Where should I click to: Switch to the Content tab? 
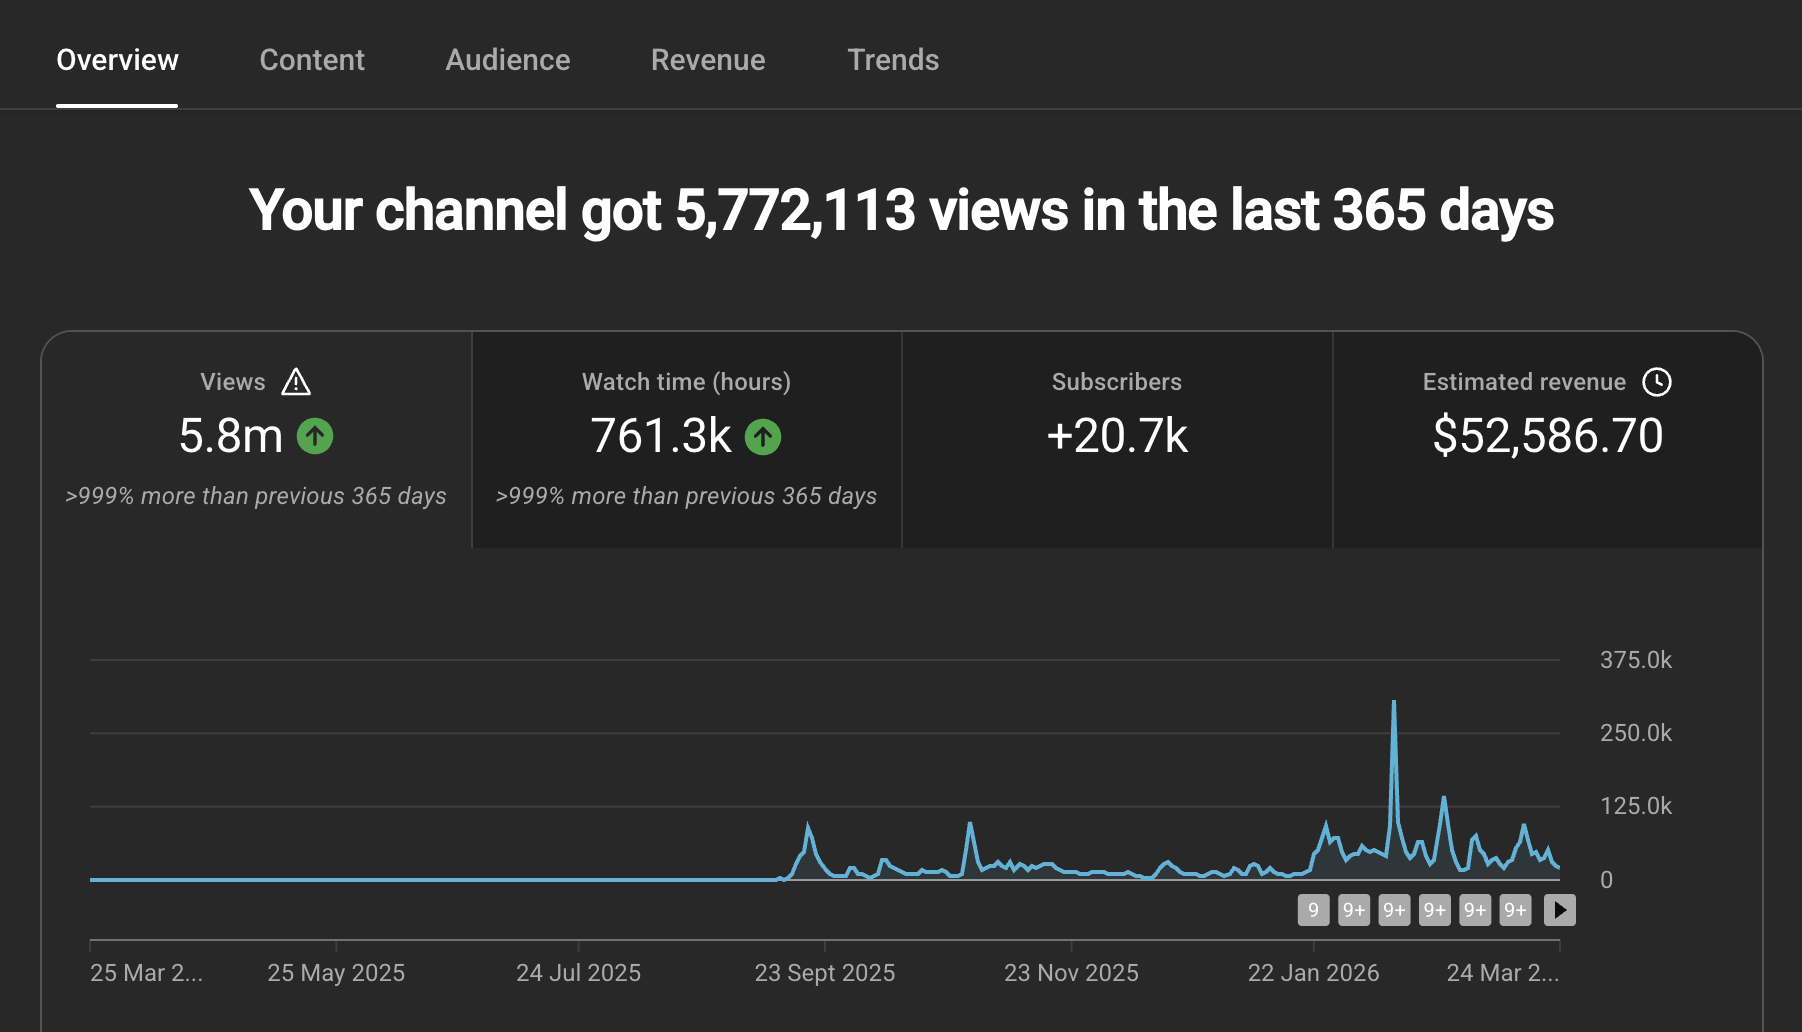[312, 60]
